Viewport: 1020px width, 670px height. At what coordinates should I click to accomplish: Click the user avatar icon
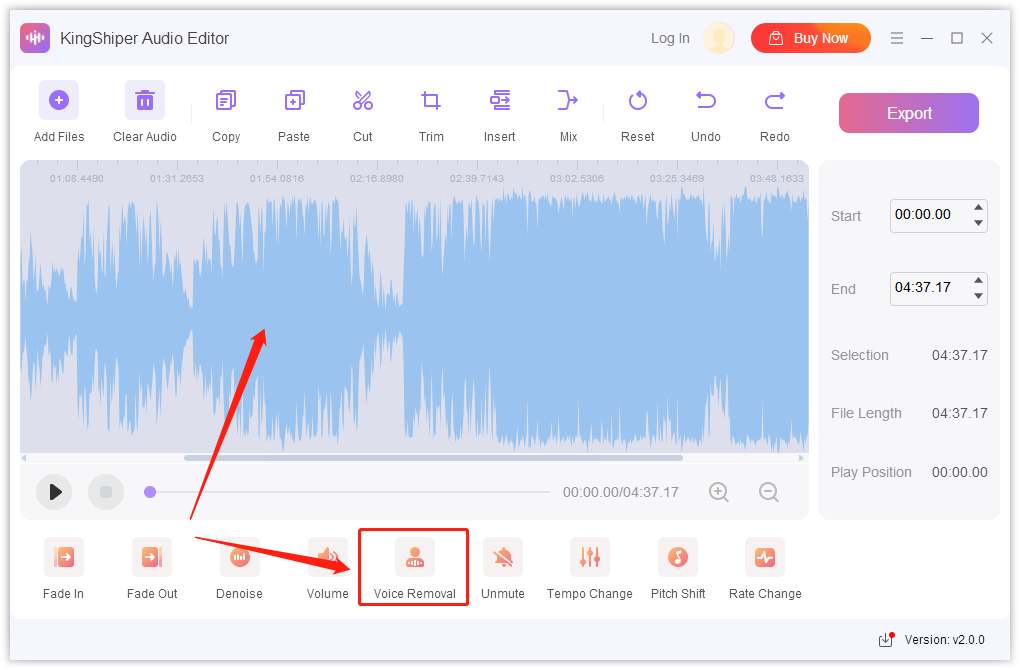coord(719,38)
